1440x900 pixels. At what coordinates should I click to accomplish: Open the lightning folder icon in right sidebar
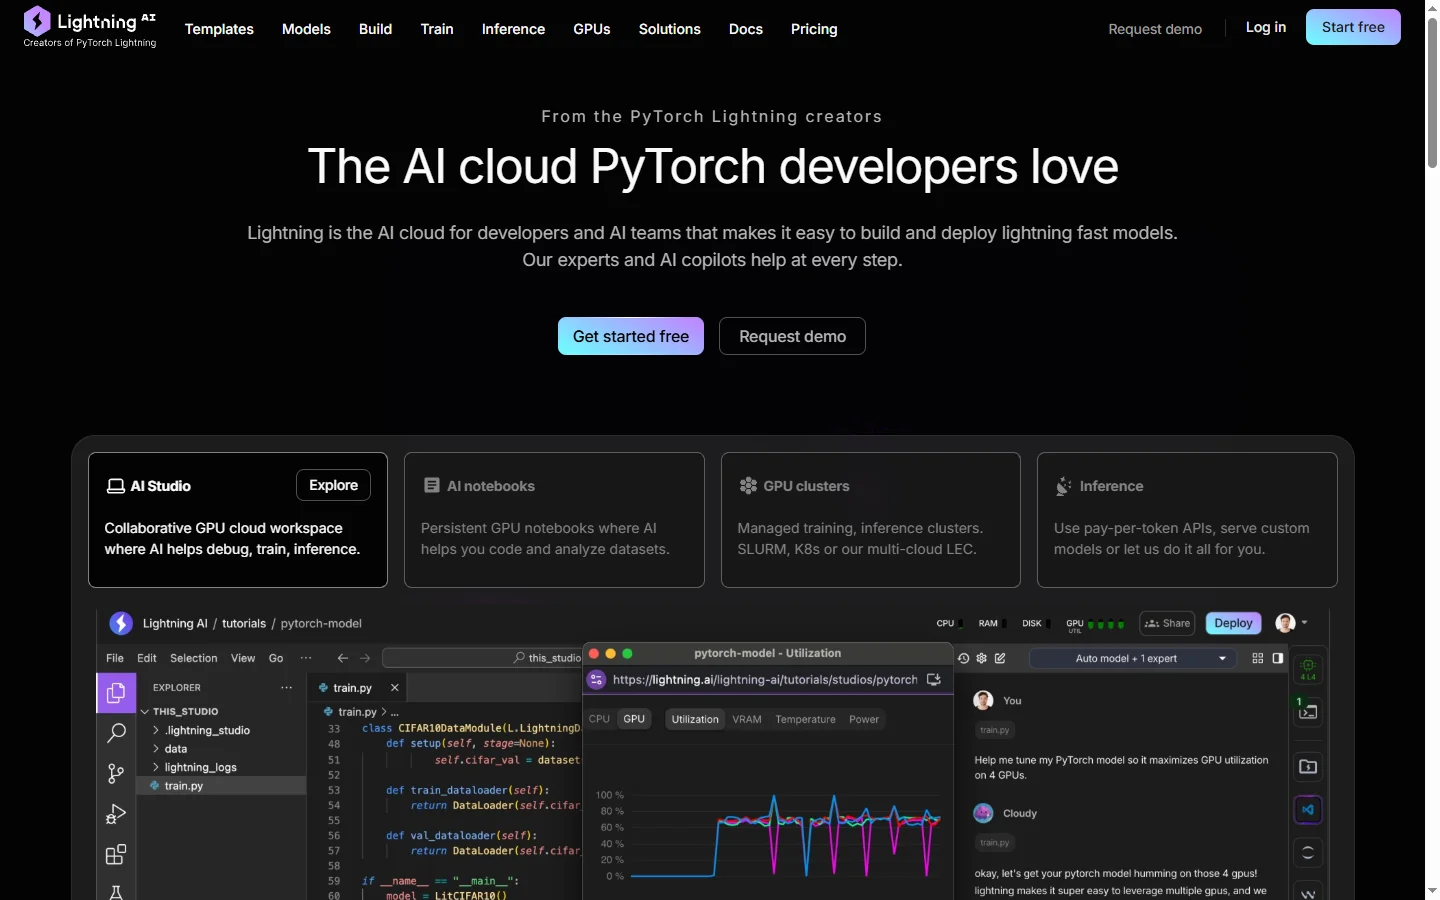point(1308,767)
